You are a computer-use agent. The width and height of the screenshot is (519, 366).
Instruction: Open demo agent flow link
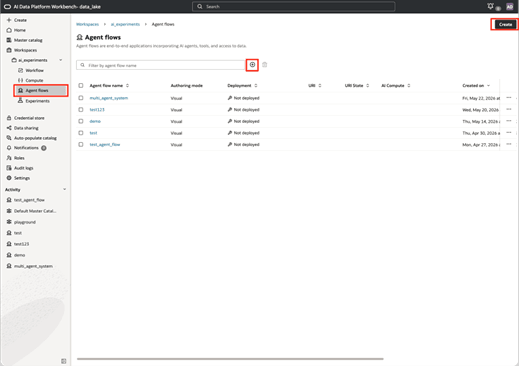tap(95, 121)
